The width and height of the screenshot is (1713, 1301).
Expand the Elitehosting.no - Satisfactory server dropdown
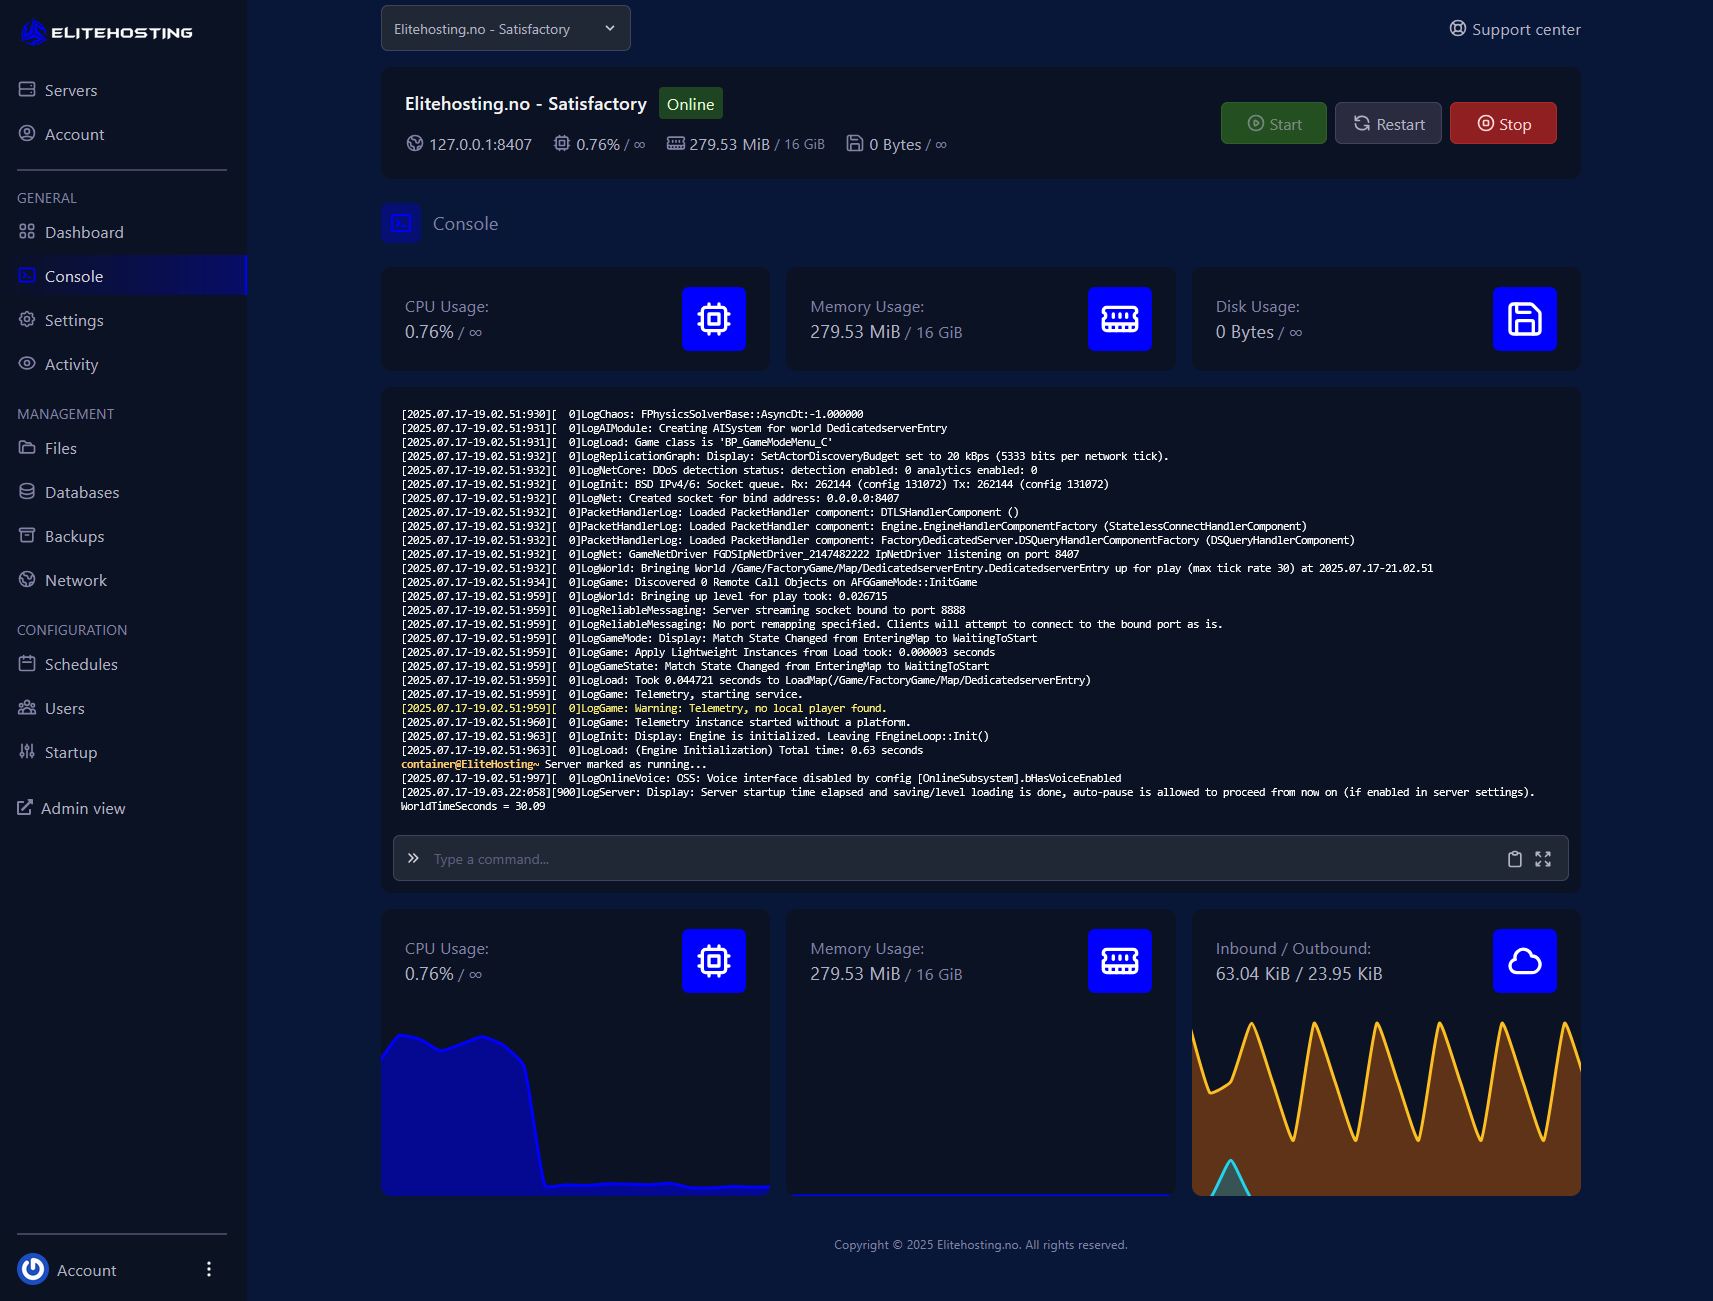(506, 28)
